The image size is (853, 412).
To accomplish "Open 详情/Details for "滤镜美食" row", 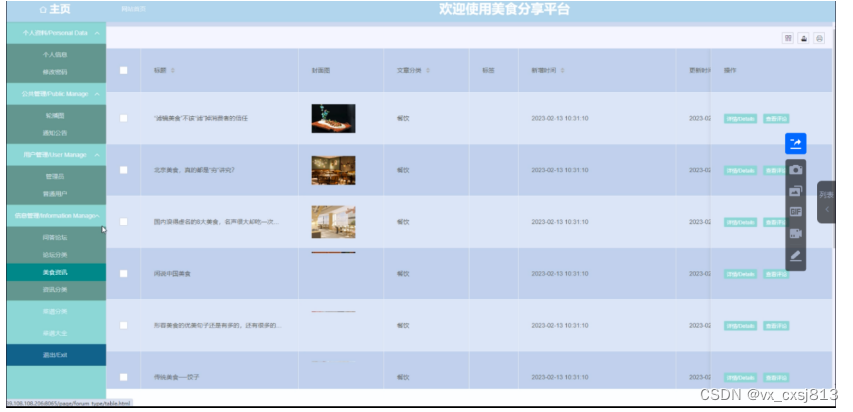I will click(x=740, y=119).
